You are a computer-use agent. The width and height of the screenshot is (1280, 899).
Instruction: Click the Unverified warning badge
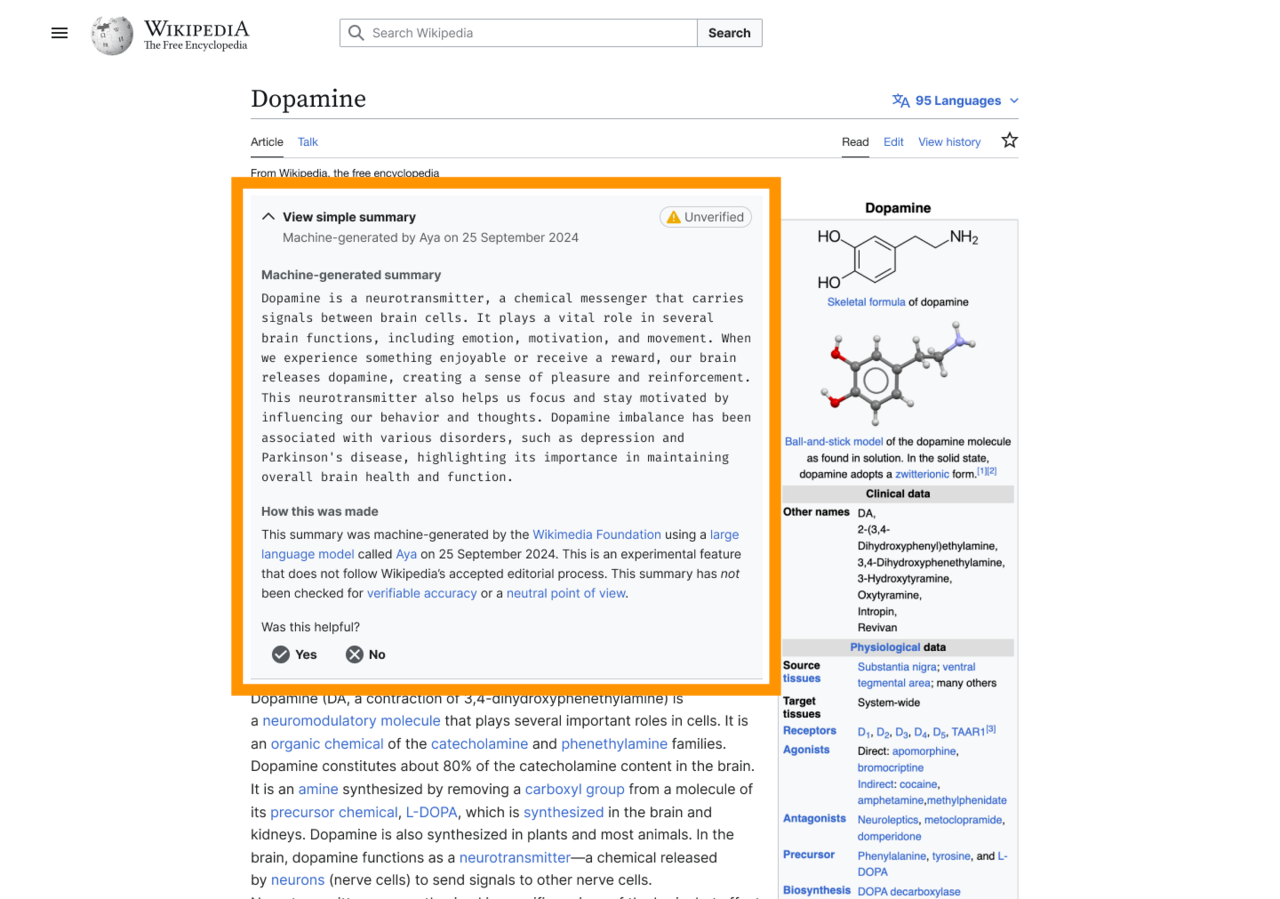706,217
